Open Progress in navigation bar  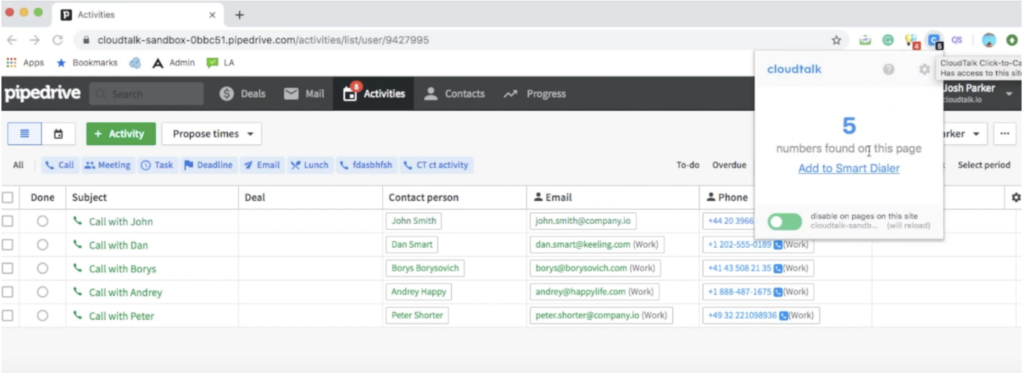534,93
